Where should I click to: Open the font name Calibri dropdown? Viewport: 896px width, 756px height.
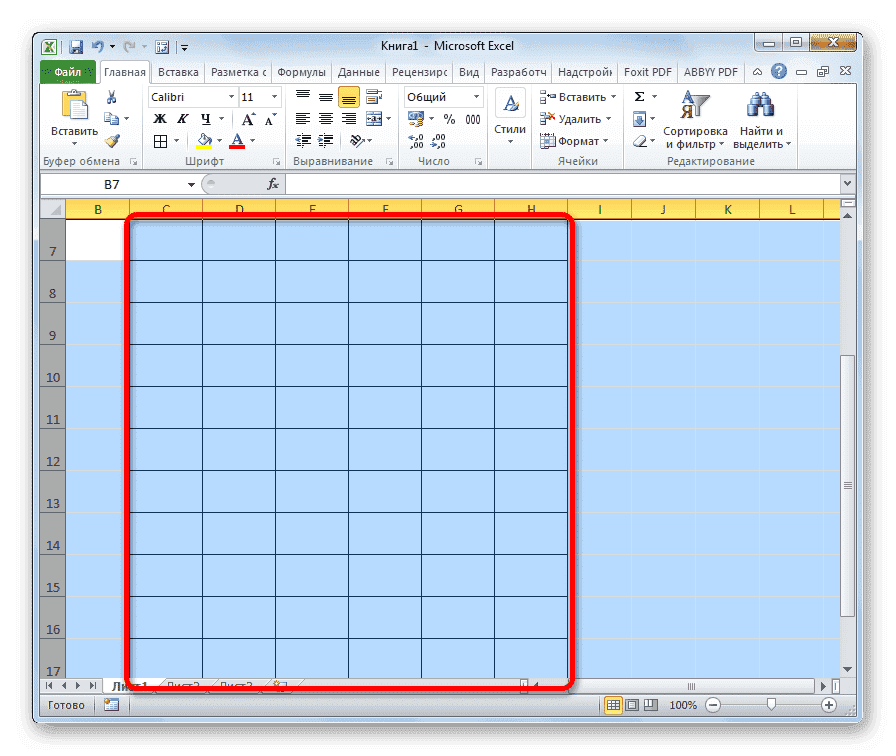[x=232, y=97]
